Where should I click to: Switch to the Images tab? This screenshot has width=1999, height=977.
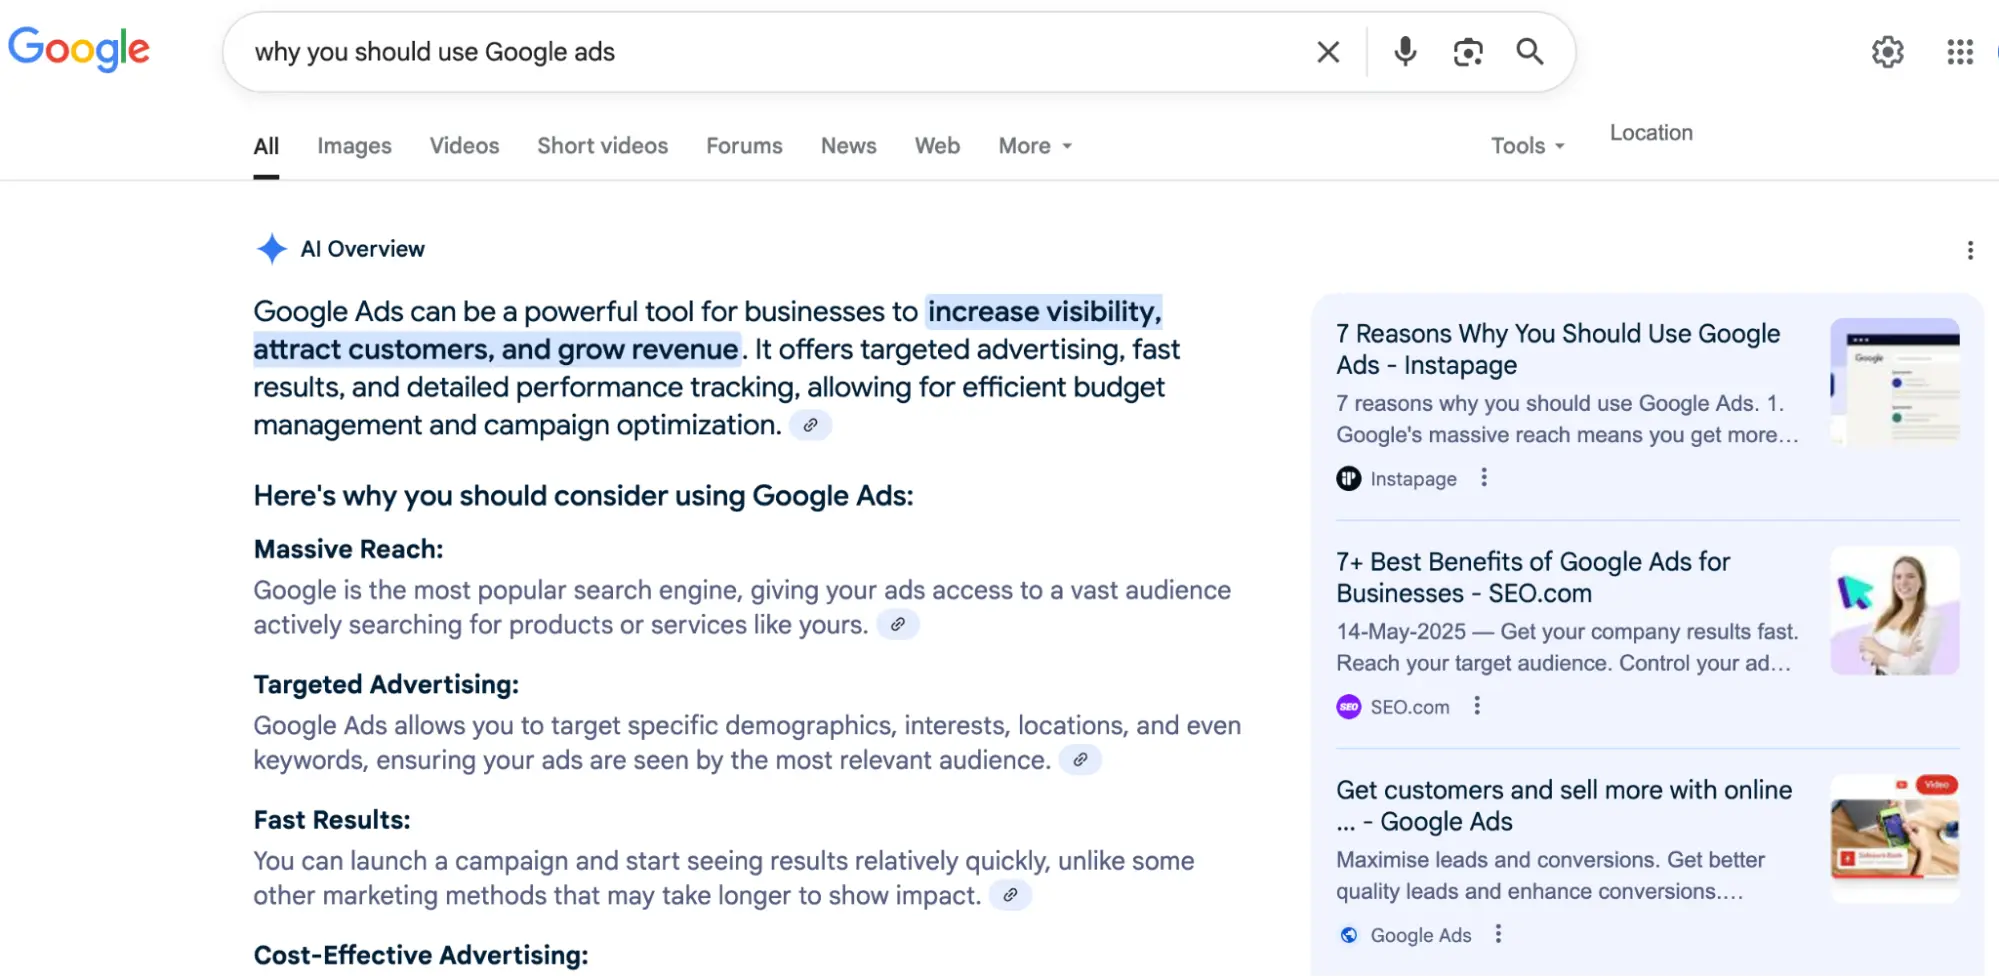(x=354, y=146)
